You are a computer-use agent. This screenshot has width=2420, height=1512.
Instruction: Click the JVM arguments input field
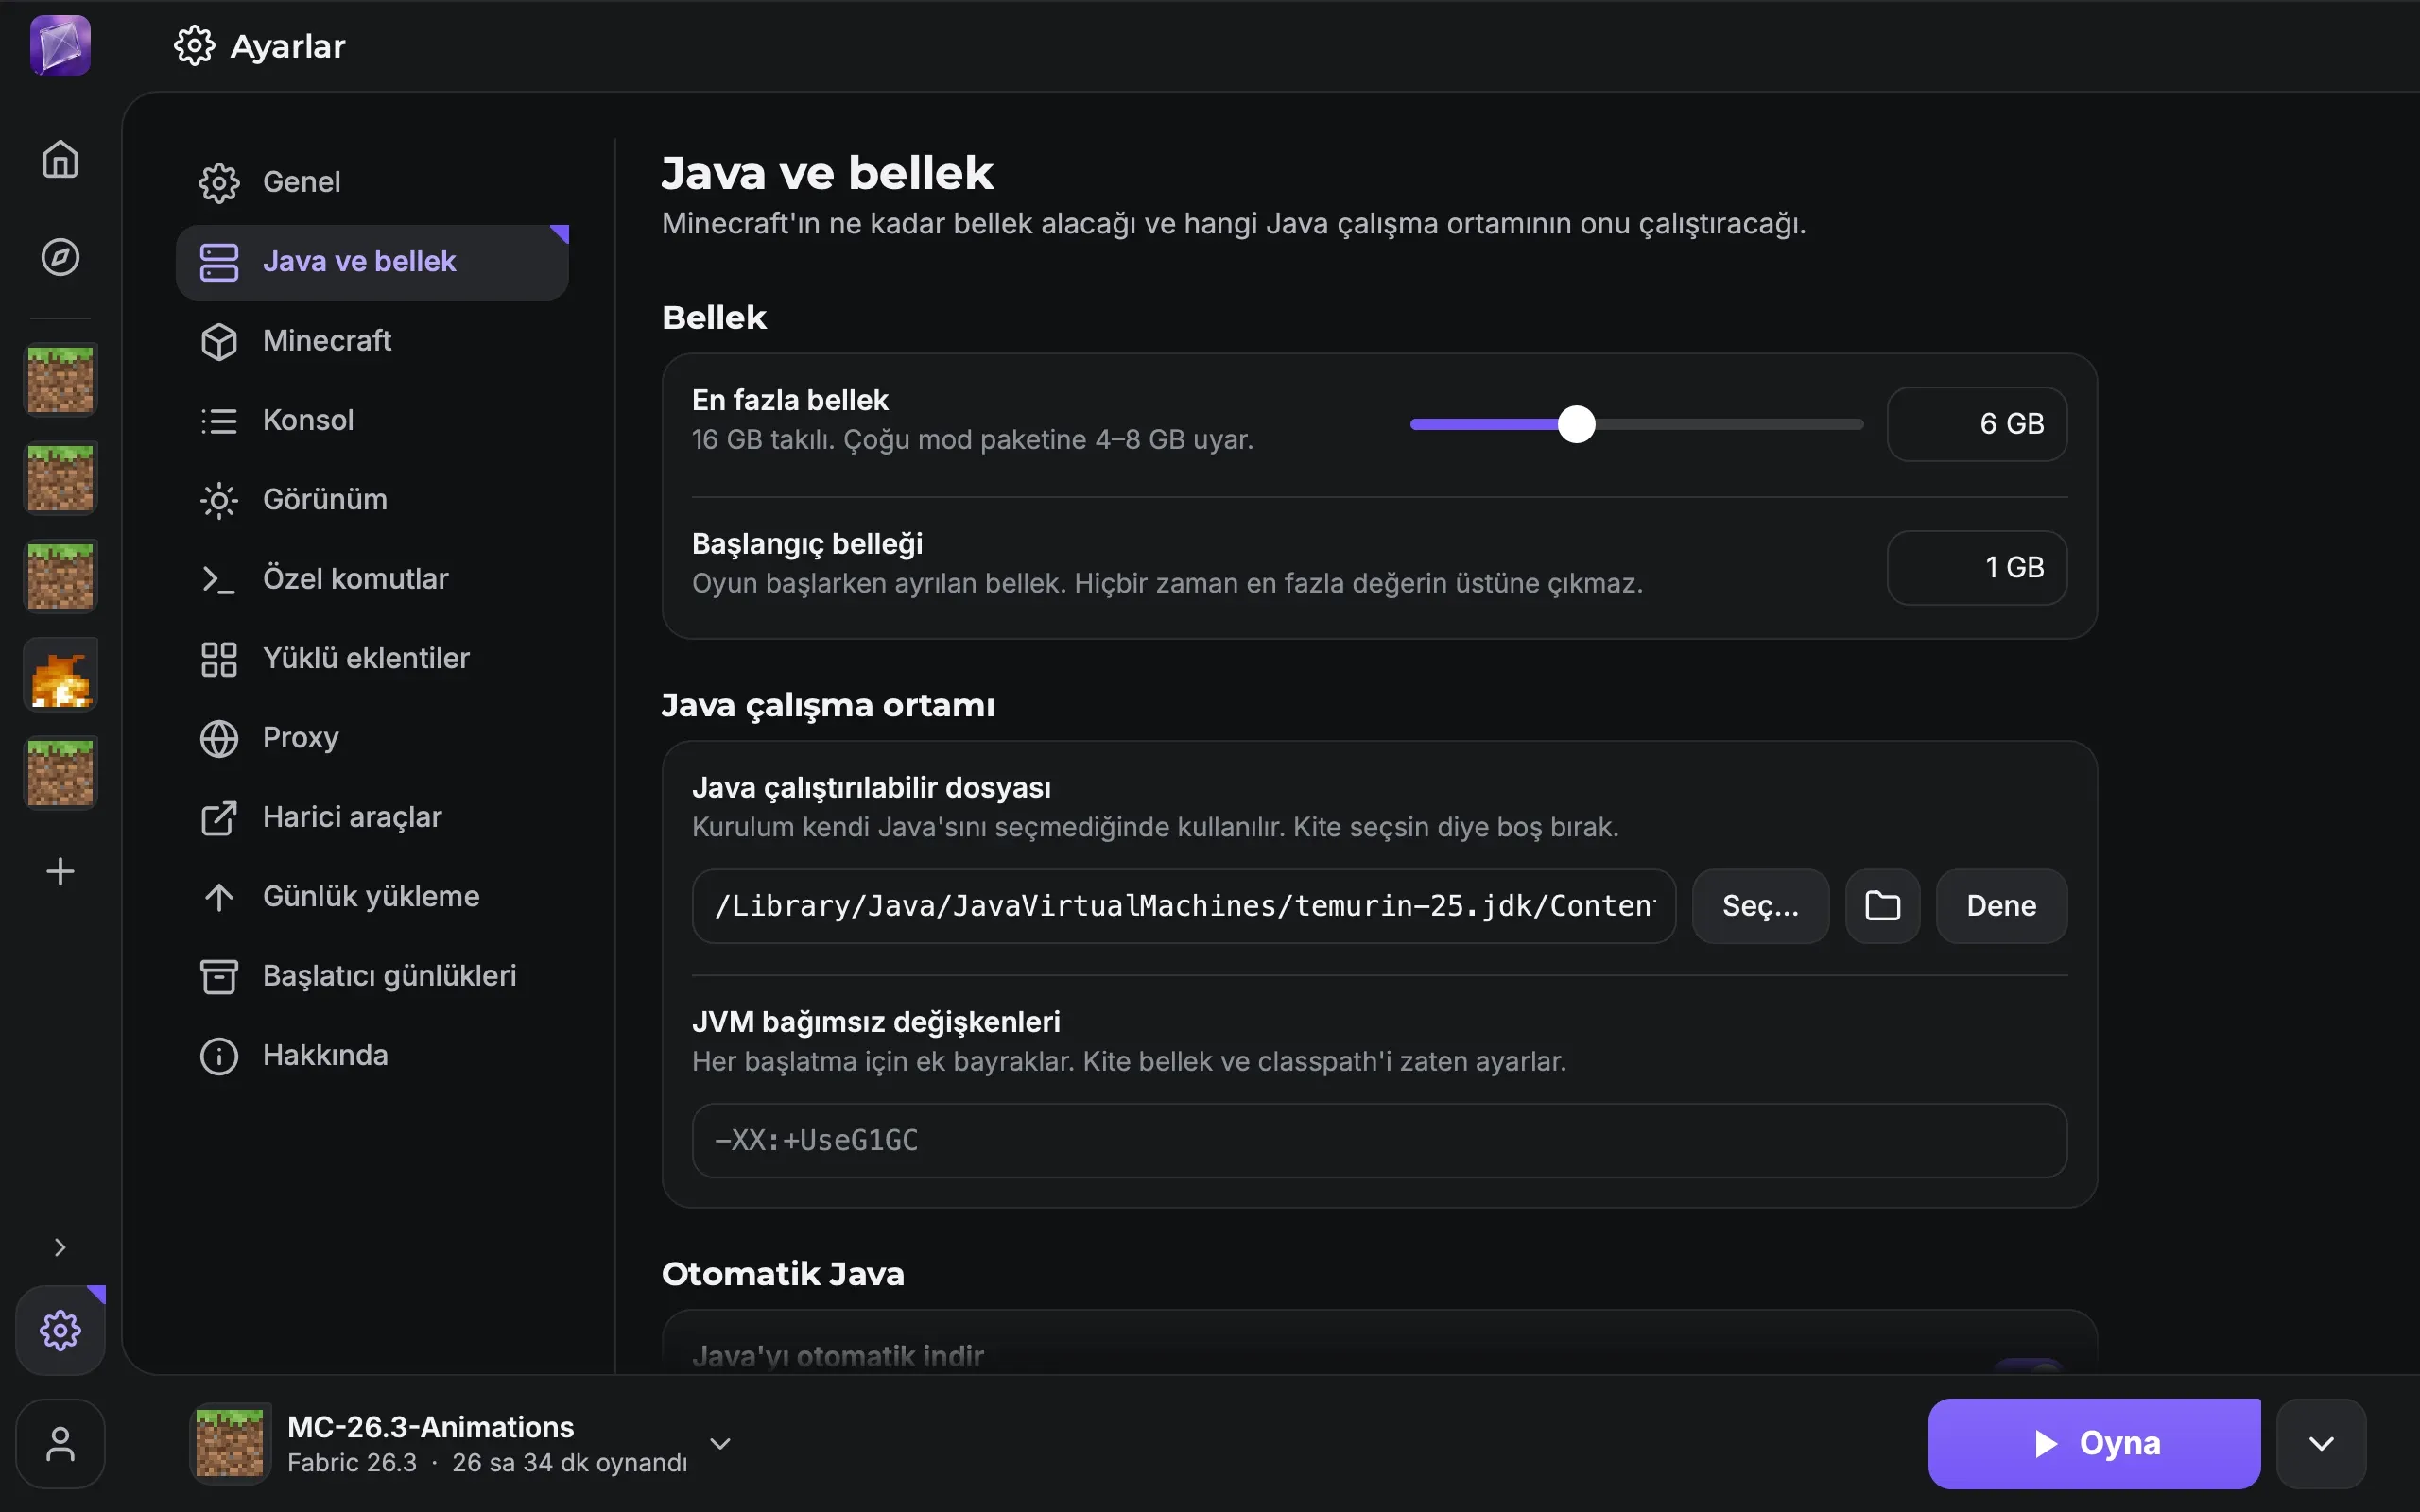(x=1379, y=1140)
